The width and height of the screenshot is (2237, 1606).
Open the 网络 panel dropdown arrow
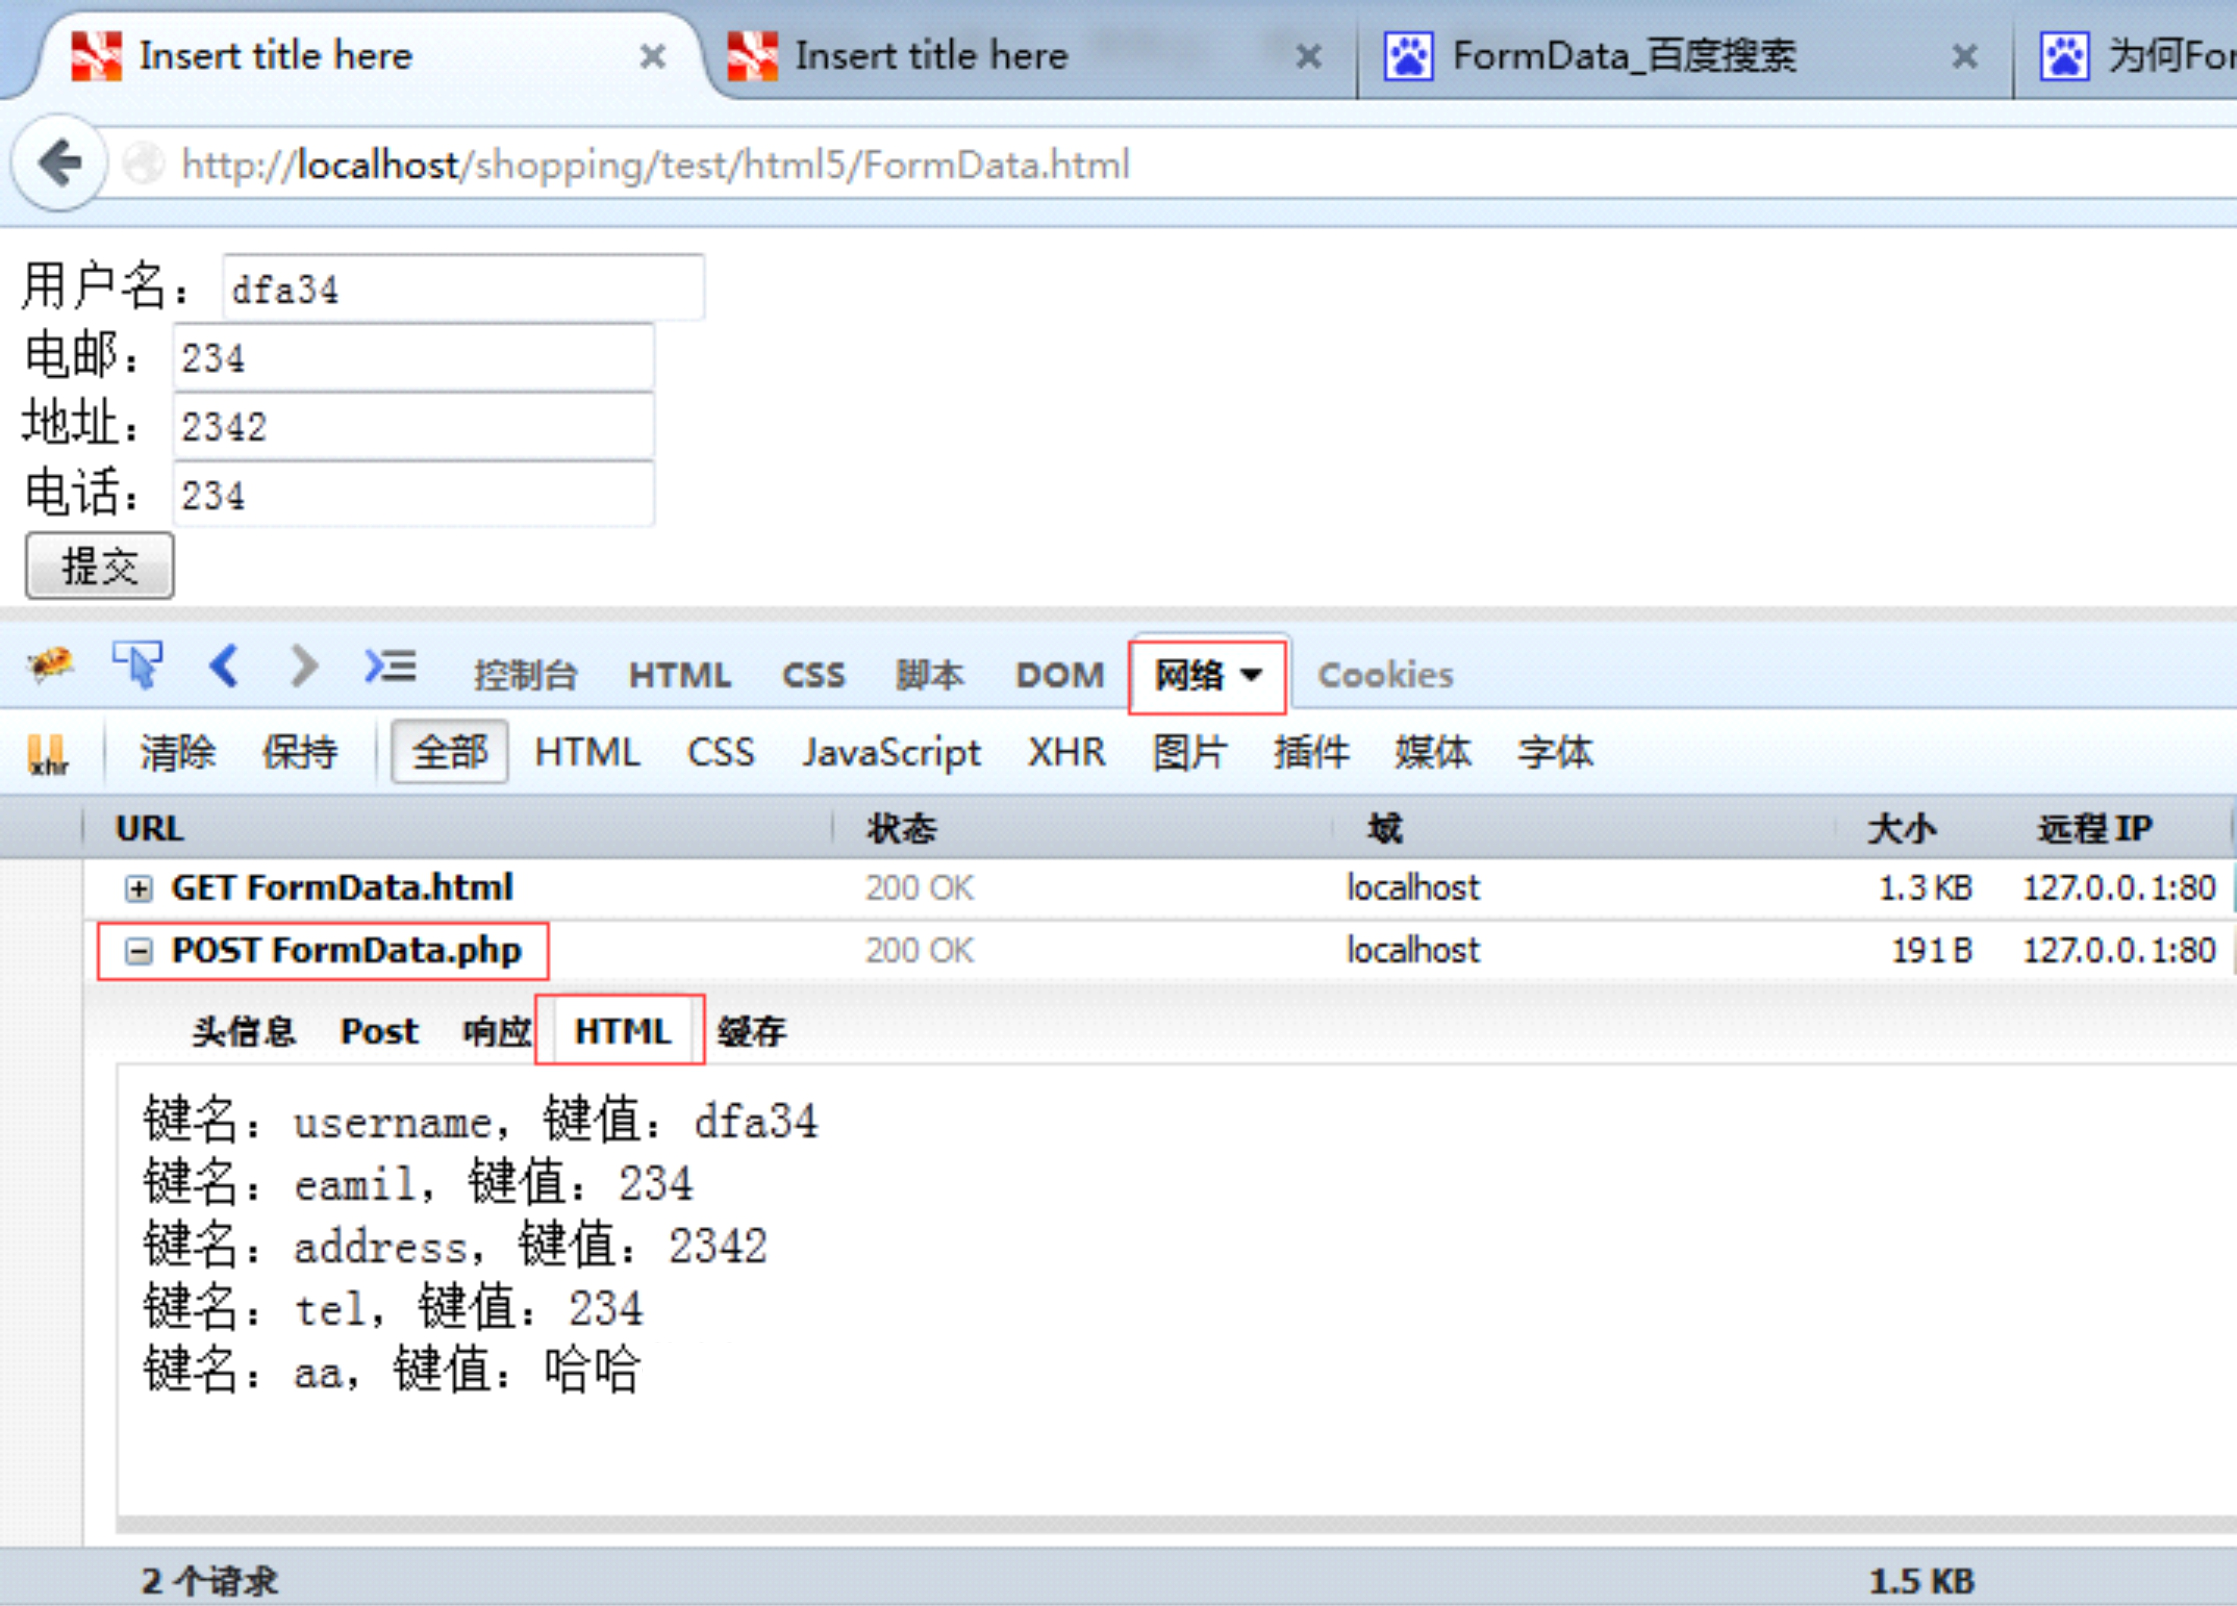[x=1250, y=675]
